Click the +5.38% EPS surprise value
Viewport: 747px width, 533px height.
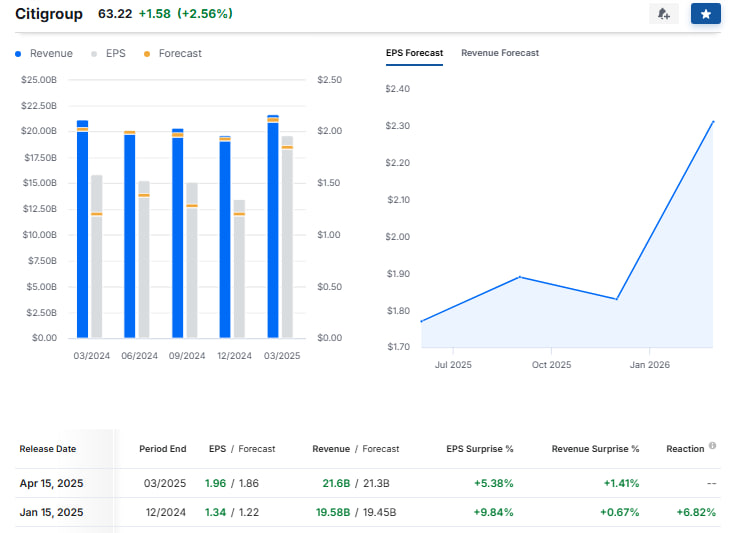click(x=494, y=483)
